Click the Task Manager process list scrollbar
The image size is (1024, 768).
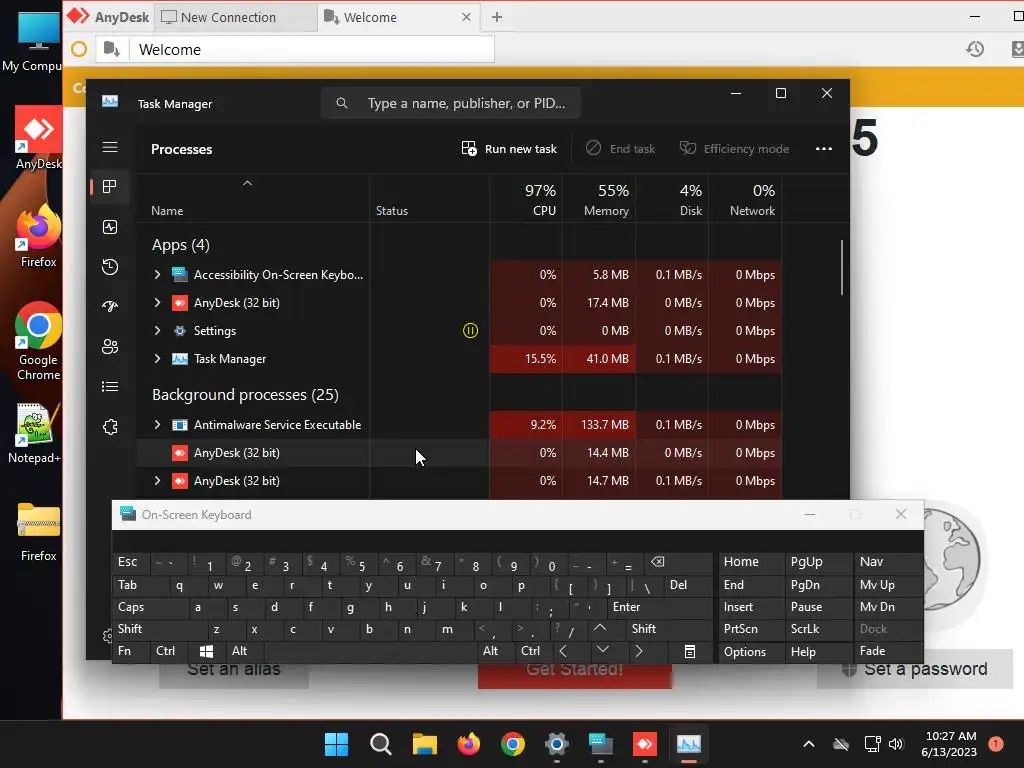tap(842, 268)
